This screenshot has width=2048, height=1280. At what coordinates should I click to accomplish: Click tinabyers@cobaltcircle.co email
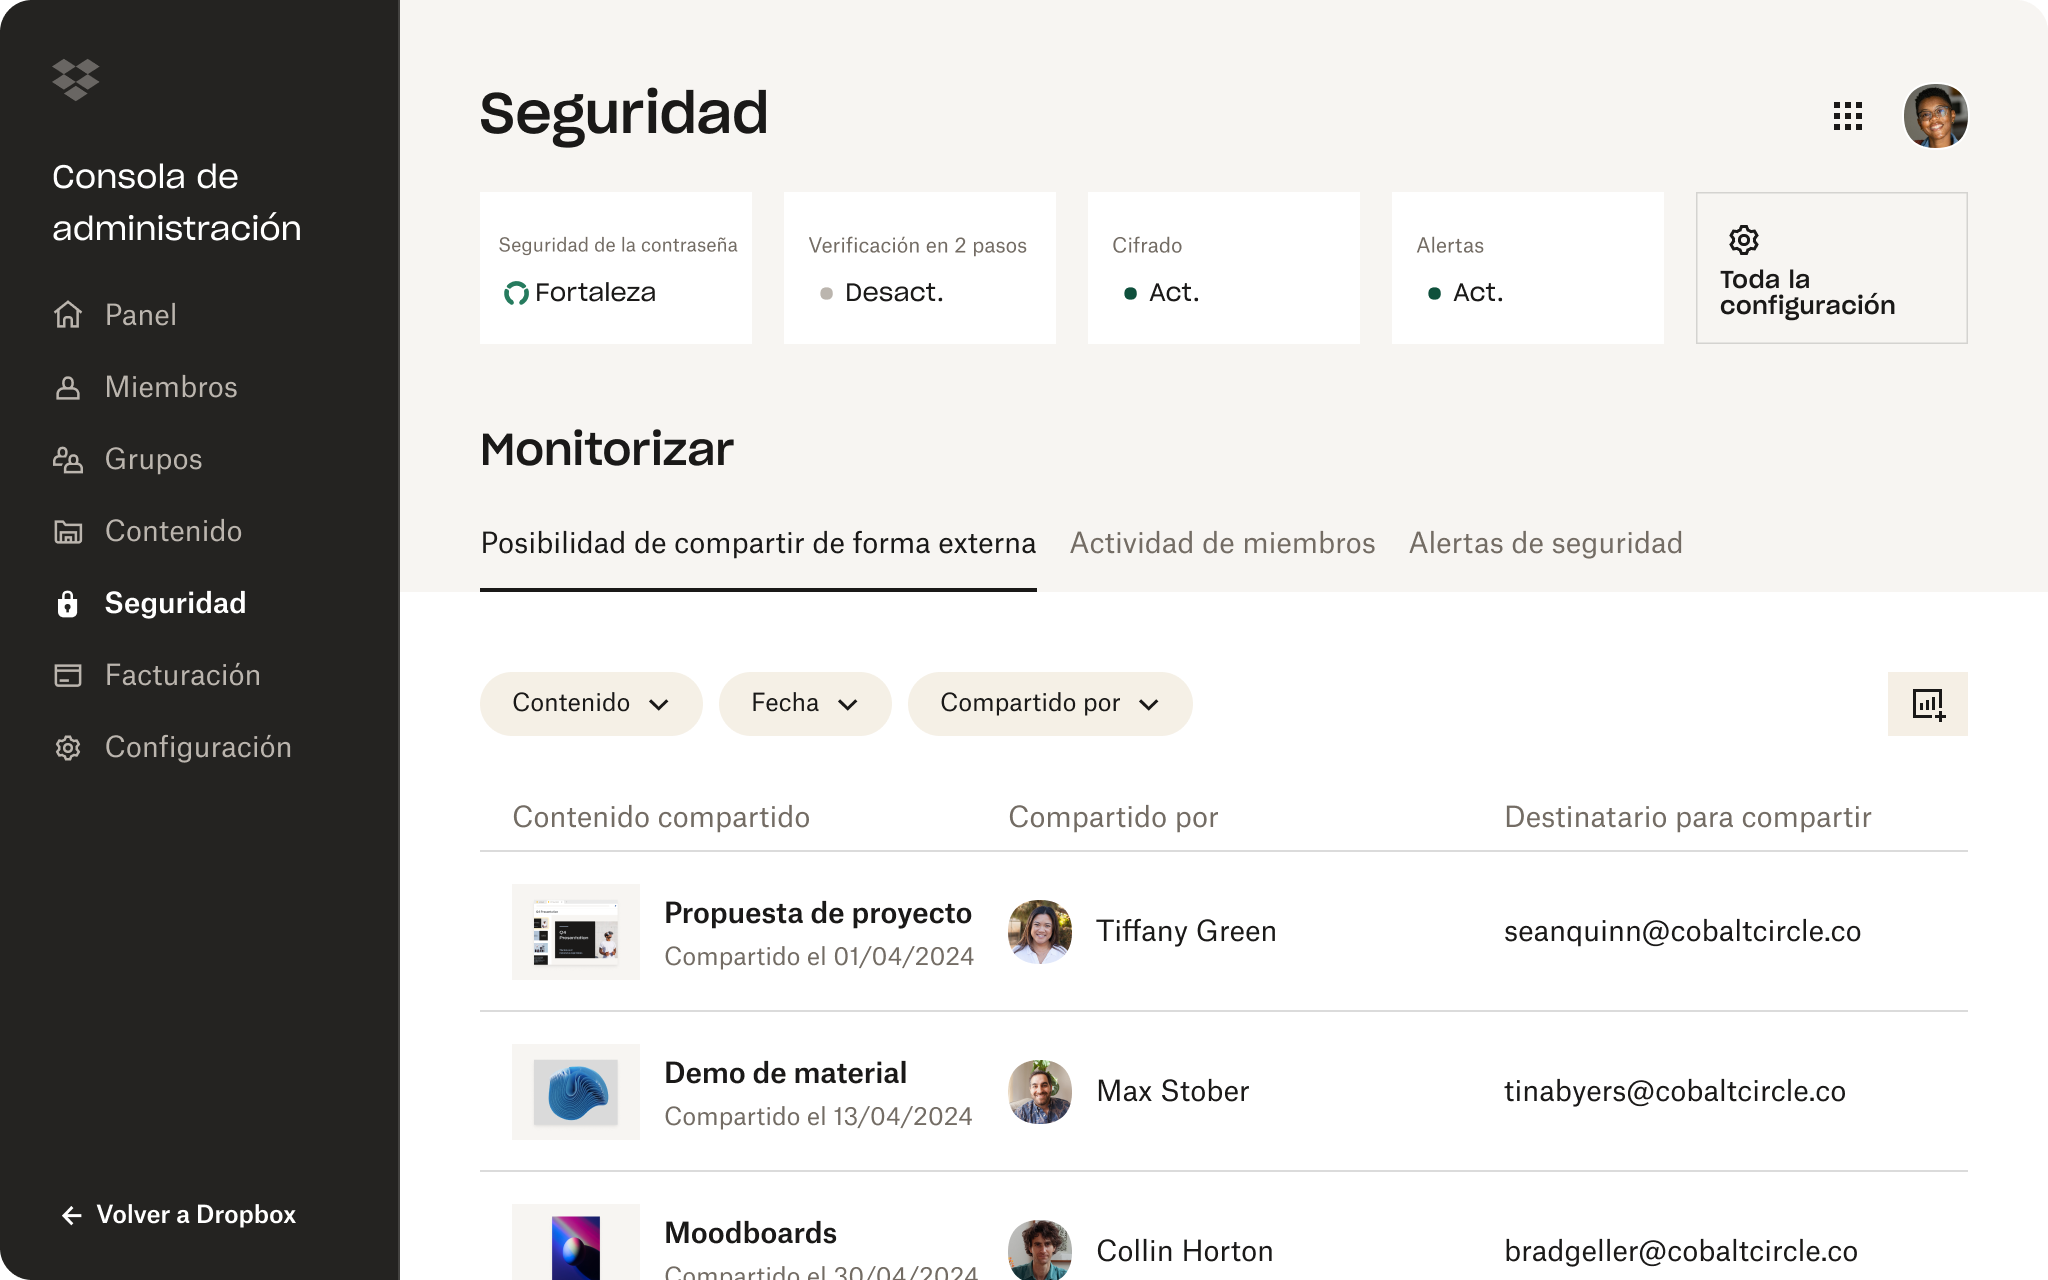pyautogui.click(x=1675, y=1091)
